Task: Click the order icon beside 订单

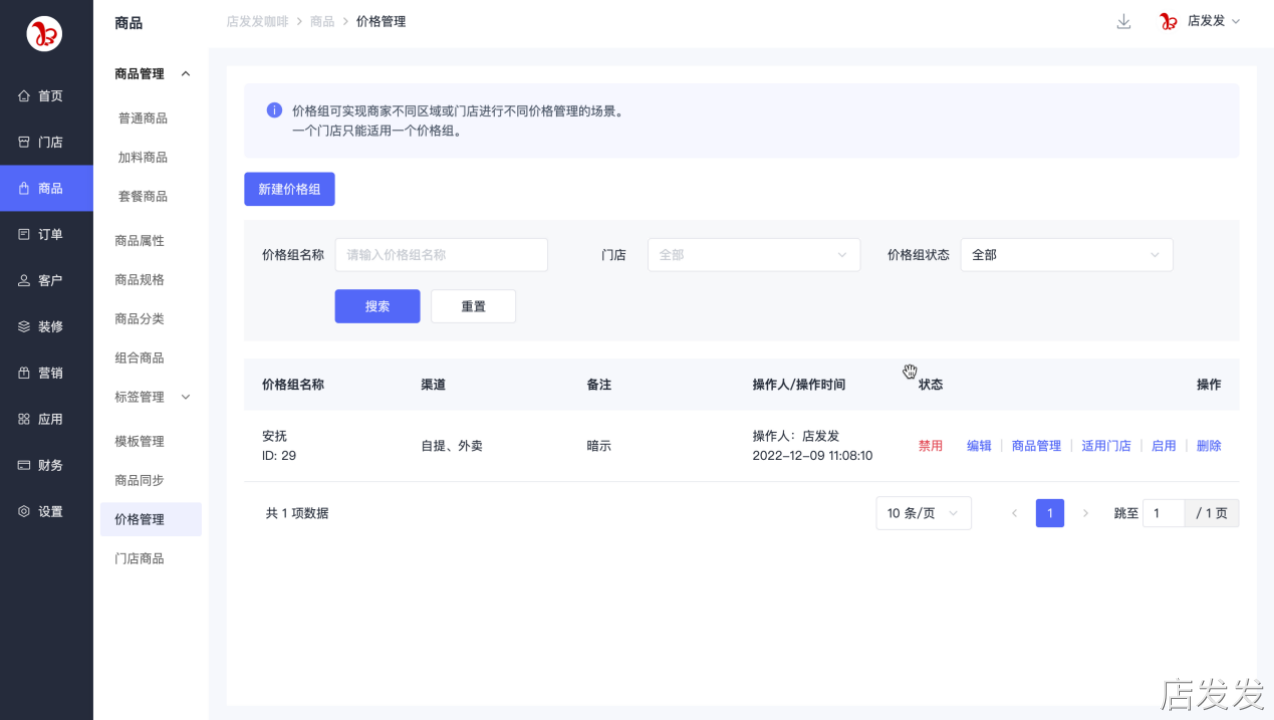Action: pyautogui.click(x=24, y=234)
